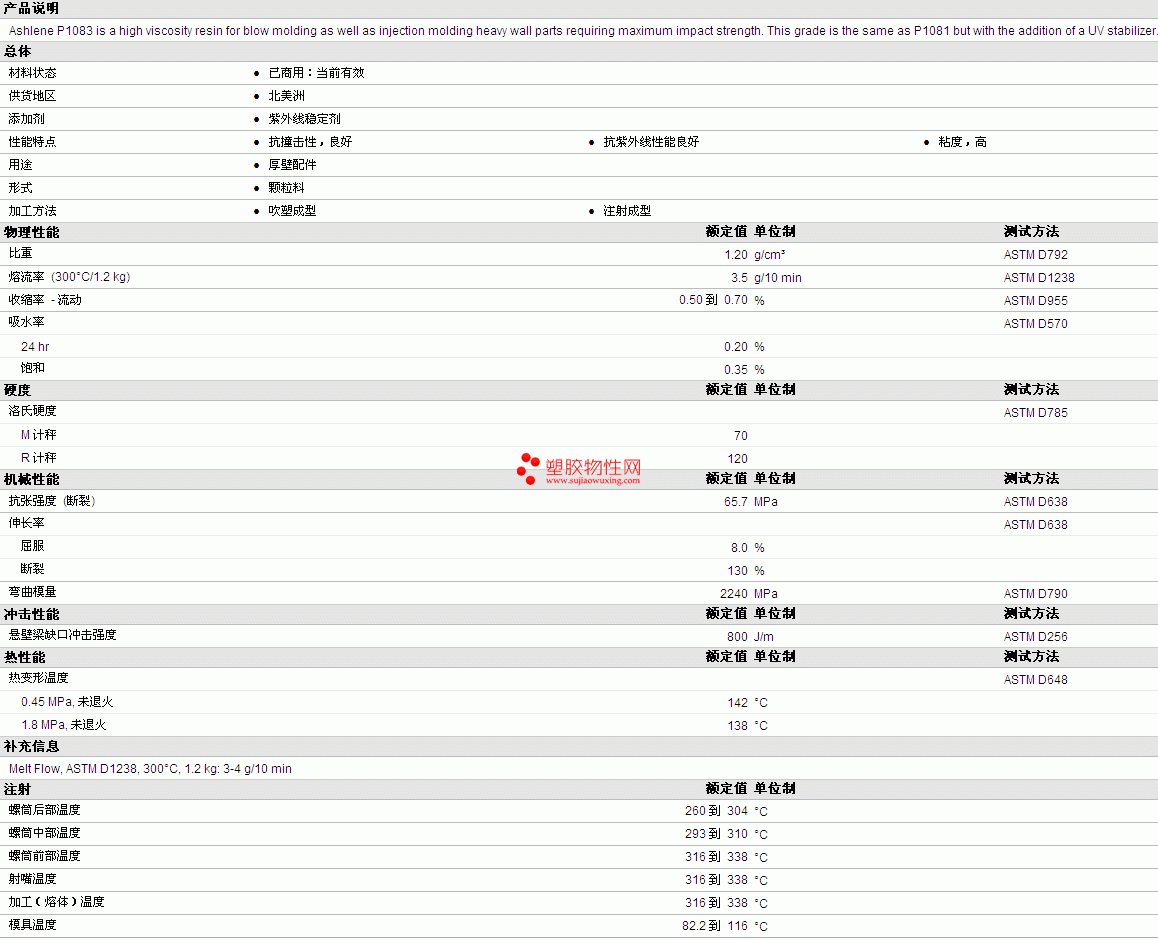The height and width of the screenshot is (940, 1158).
Task: Click the 模具温度 row label
Action: coord(32,924)
